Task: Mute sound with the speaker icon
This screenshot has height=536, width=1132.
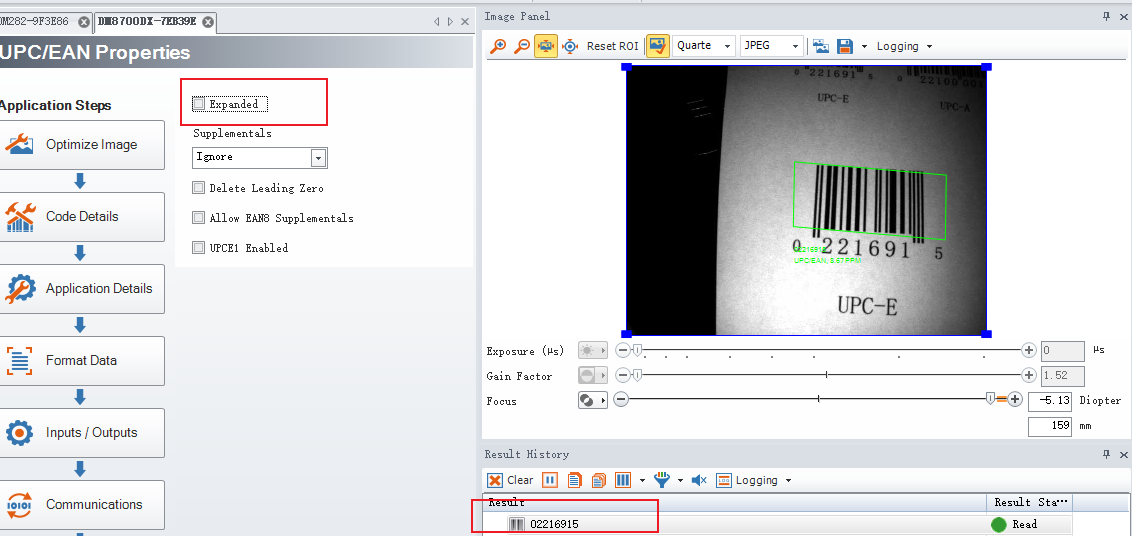Action: pos(699,480)
